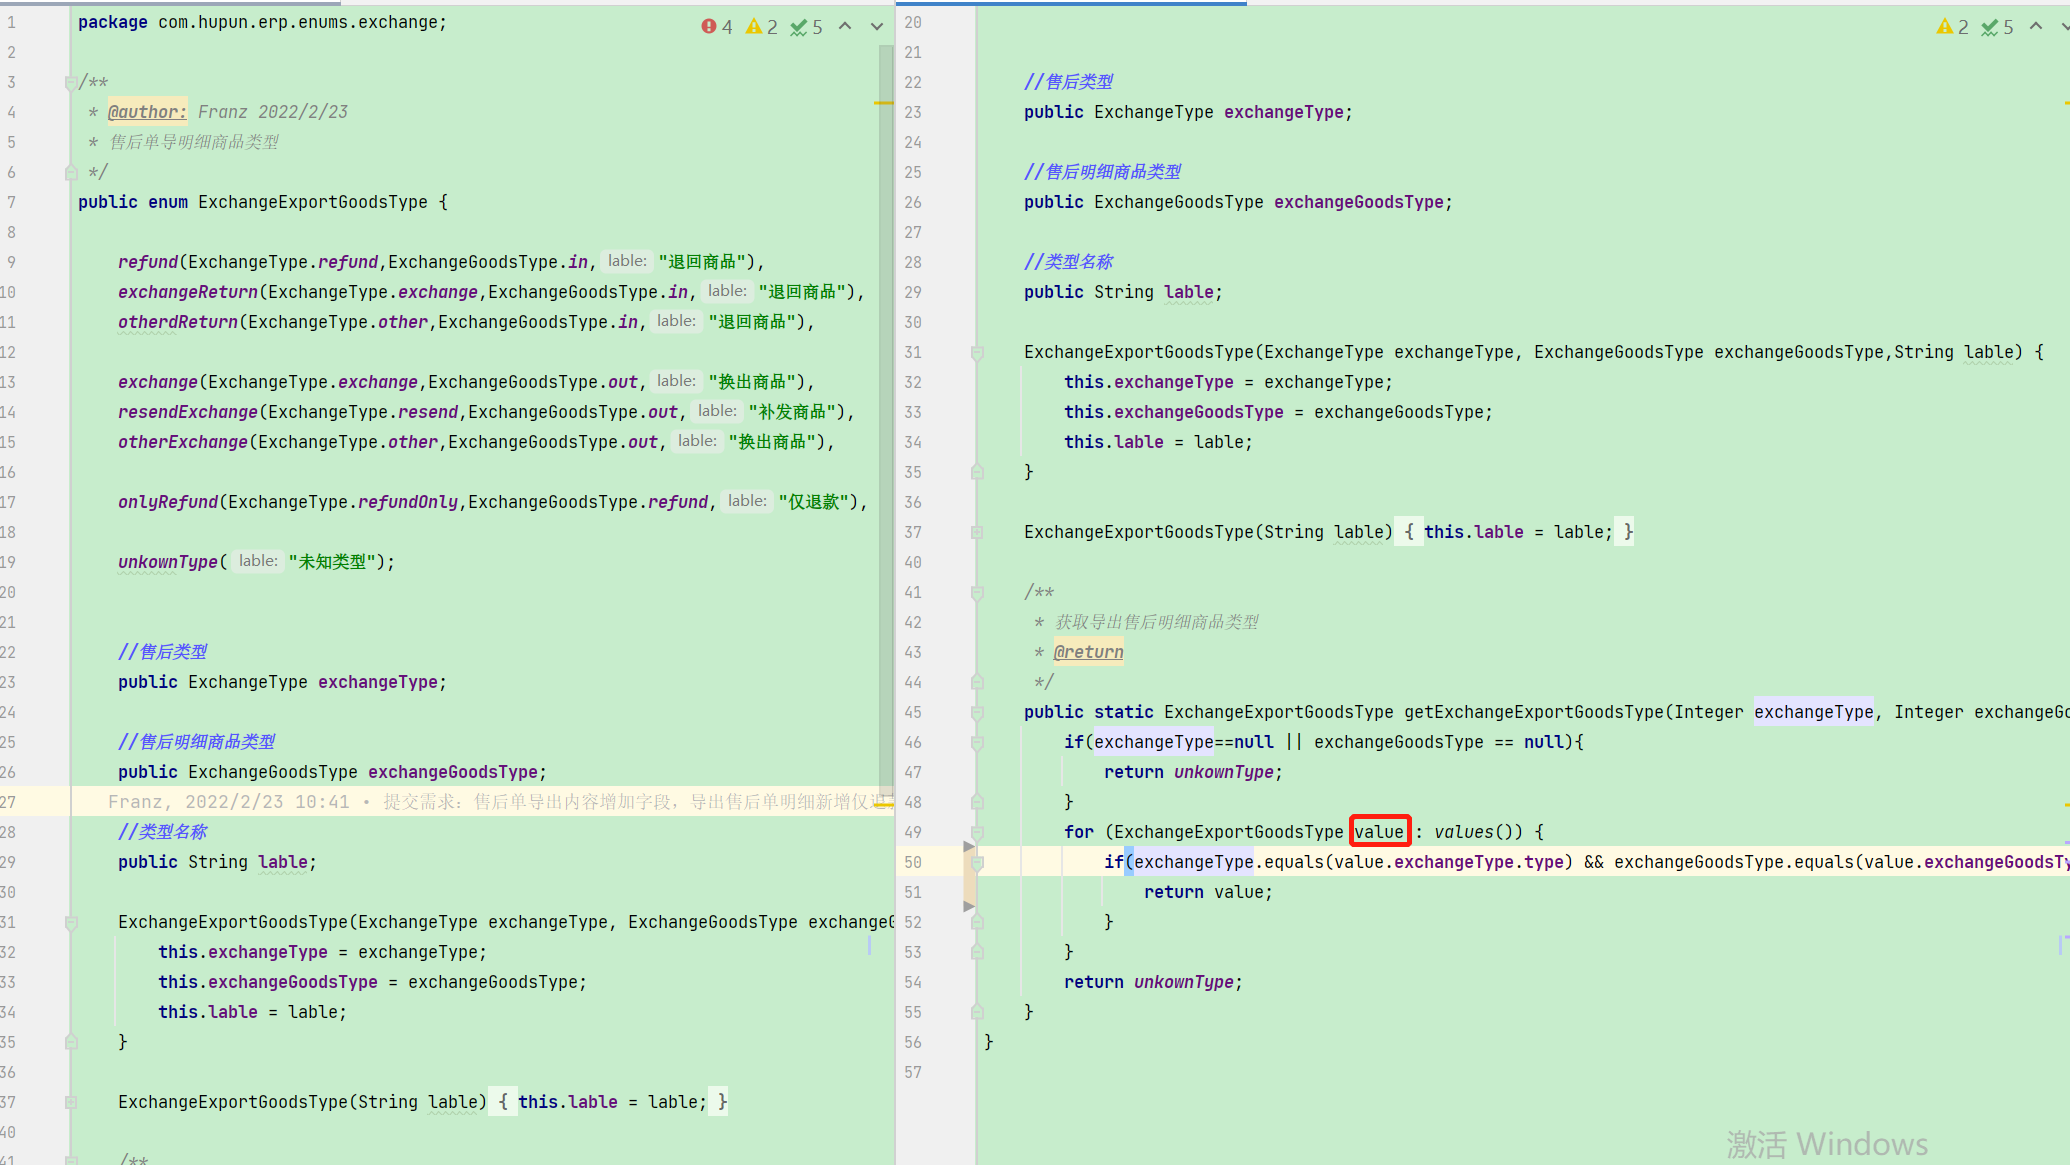This screenshot has height=1165, width=2070.
Task: Click the @author tag in the Javadoc
Action: point(147,112)
